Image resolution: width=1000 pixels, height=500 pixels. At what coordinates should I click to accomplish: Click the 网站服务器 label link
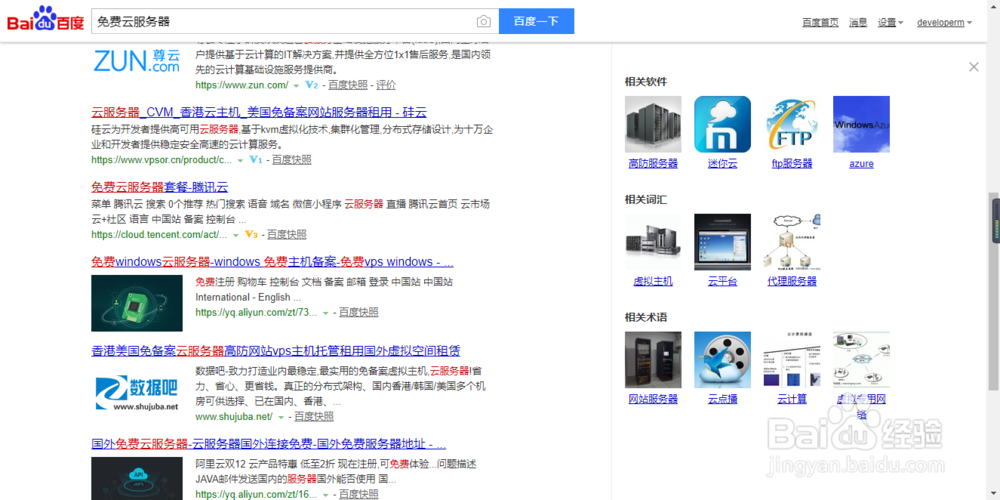pos(653,399)
